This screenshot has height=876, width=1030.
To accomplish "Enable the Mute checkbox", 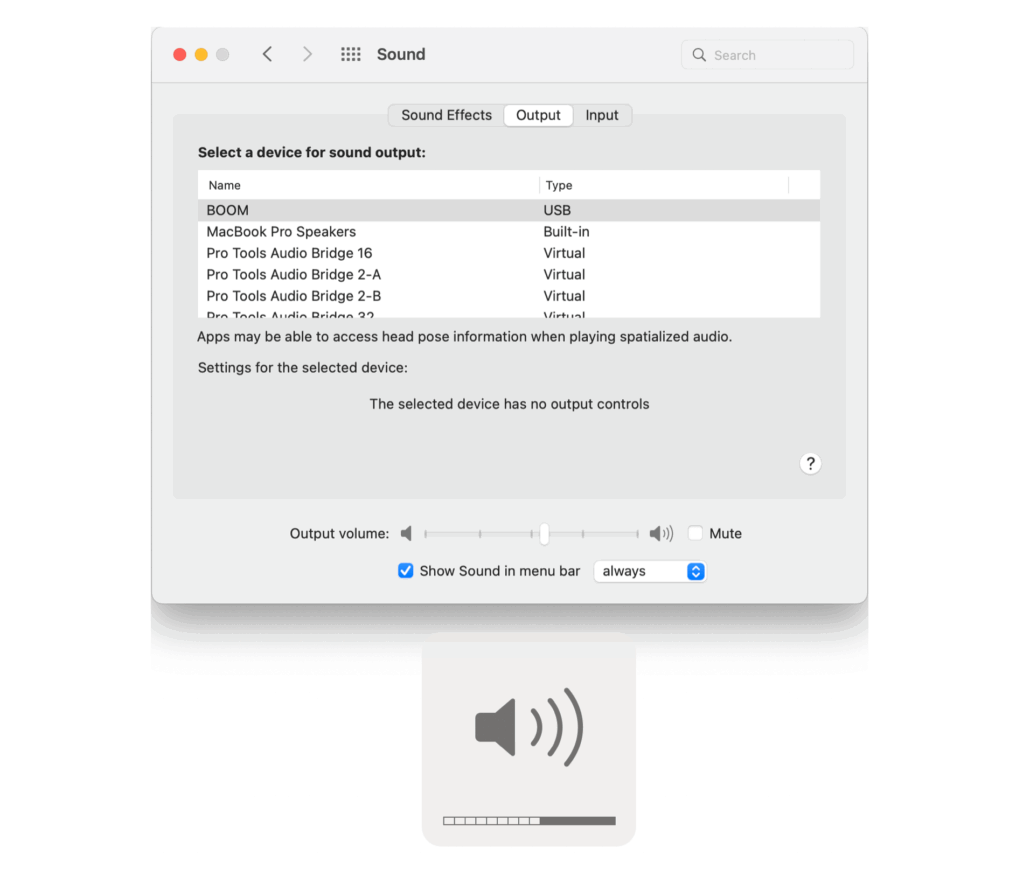I will [696, 534].
